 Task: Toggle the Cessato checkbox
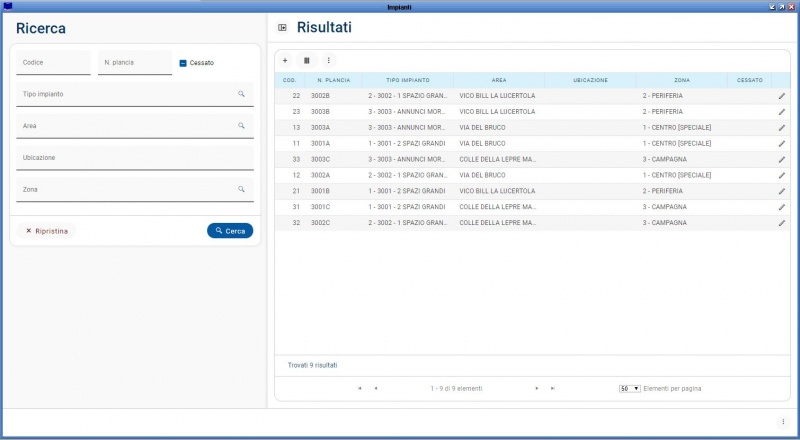(x=183, y=63)
